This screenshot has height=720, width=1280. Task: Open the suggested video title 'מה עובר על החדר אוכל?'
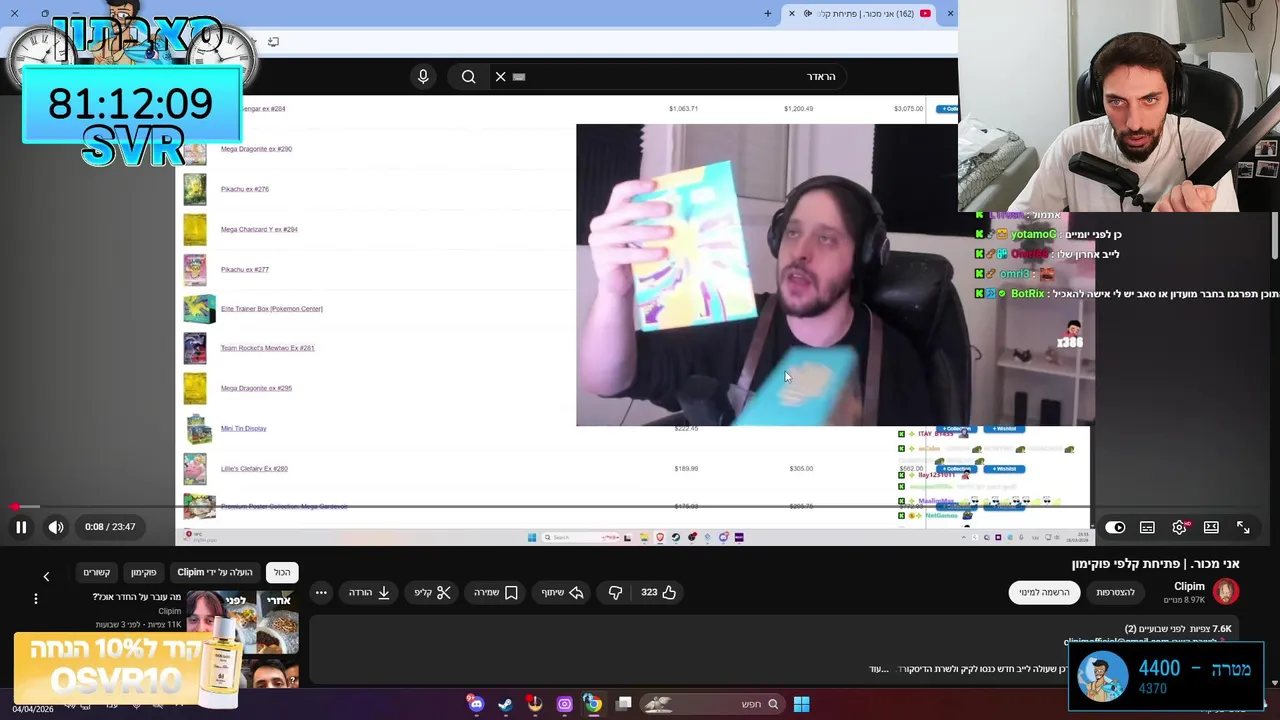[136, 597]
